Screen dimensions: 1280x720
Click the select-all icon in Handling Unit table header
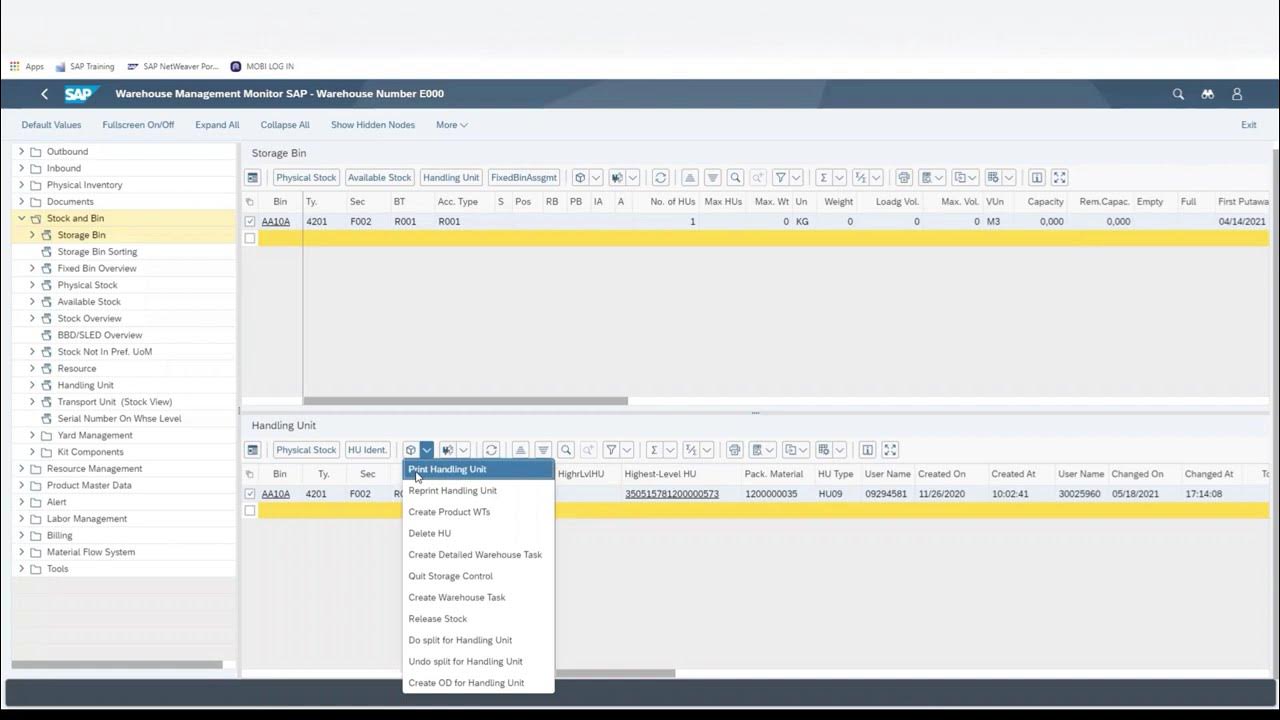(x=250, y=474)
